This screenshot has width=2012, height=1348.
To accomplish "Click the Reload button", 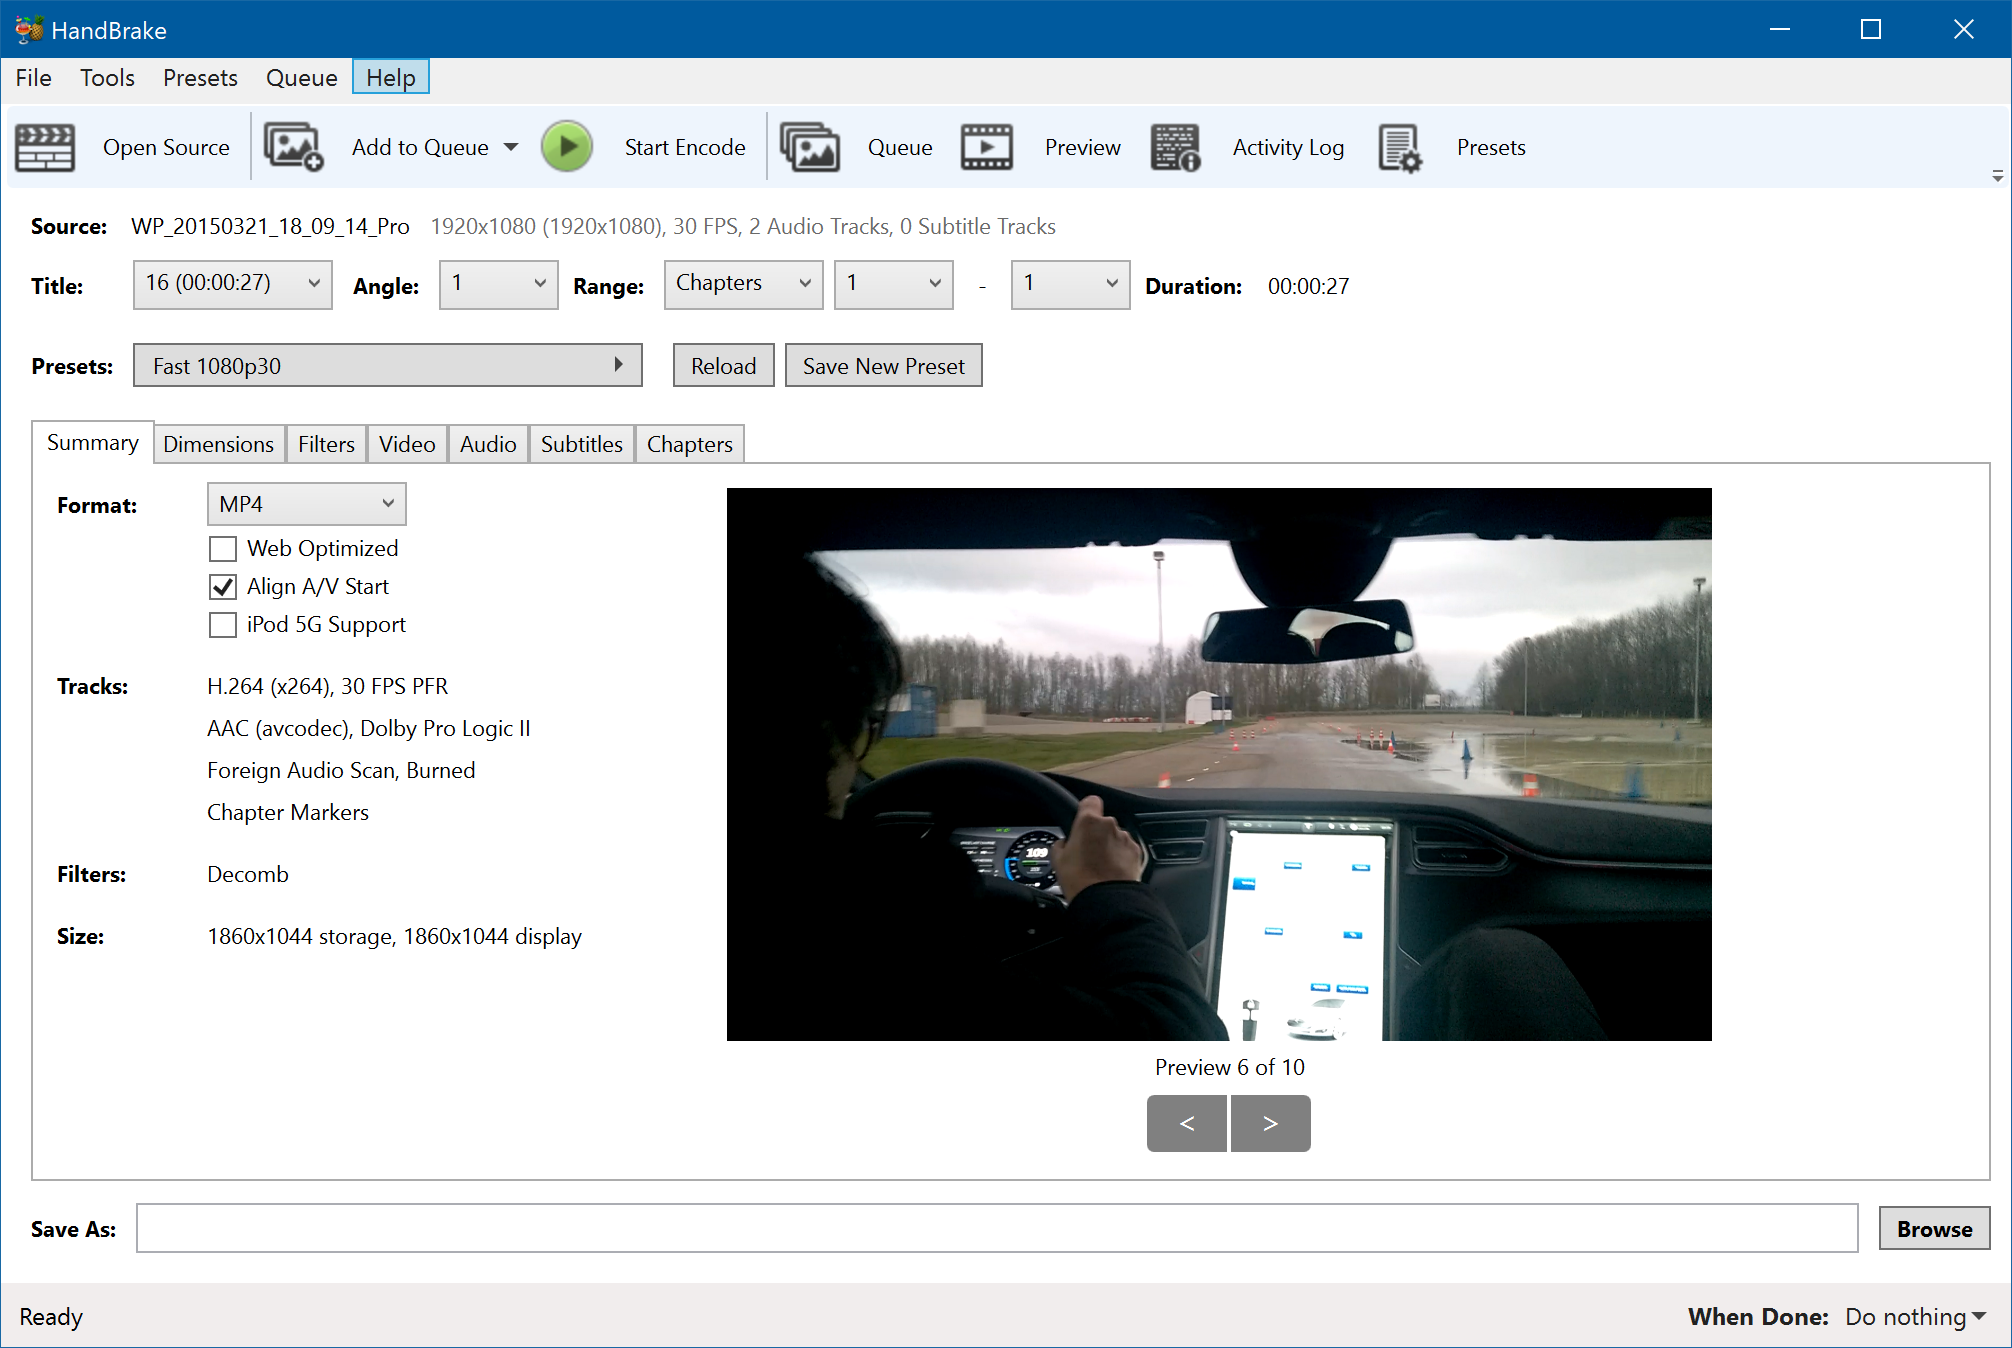I will 723,364.
